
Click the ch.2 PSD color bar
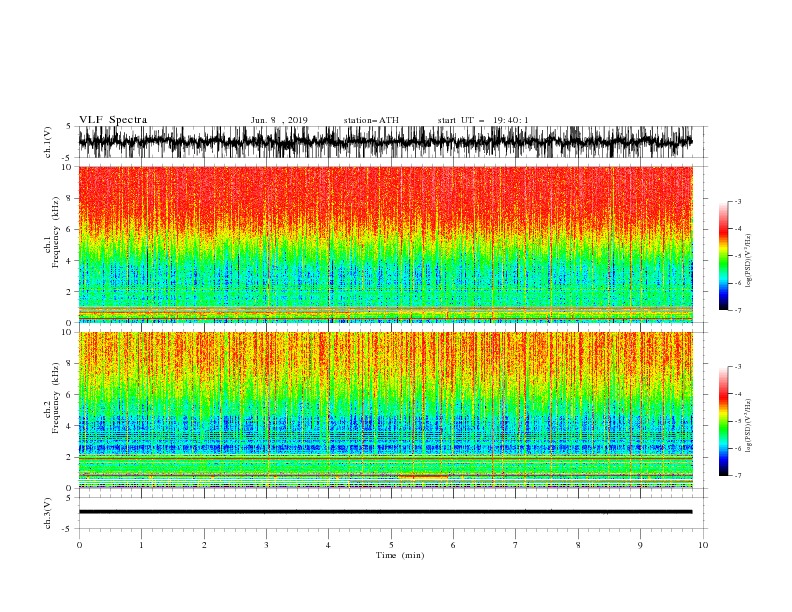coord(723,421)
